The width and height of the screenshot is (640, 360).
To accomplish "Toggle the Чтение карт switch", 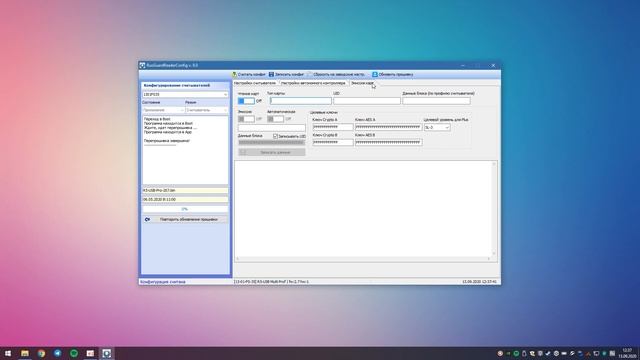I will (x=246, y=101).
